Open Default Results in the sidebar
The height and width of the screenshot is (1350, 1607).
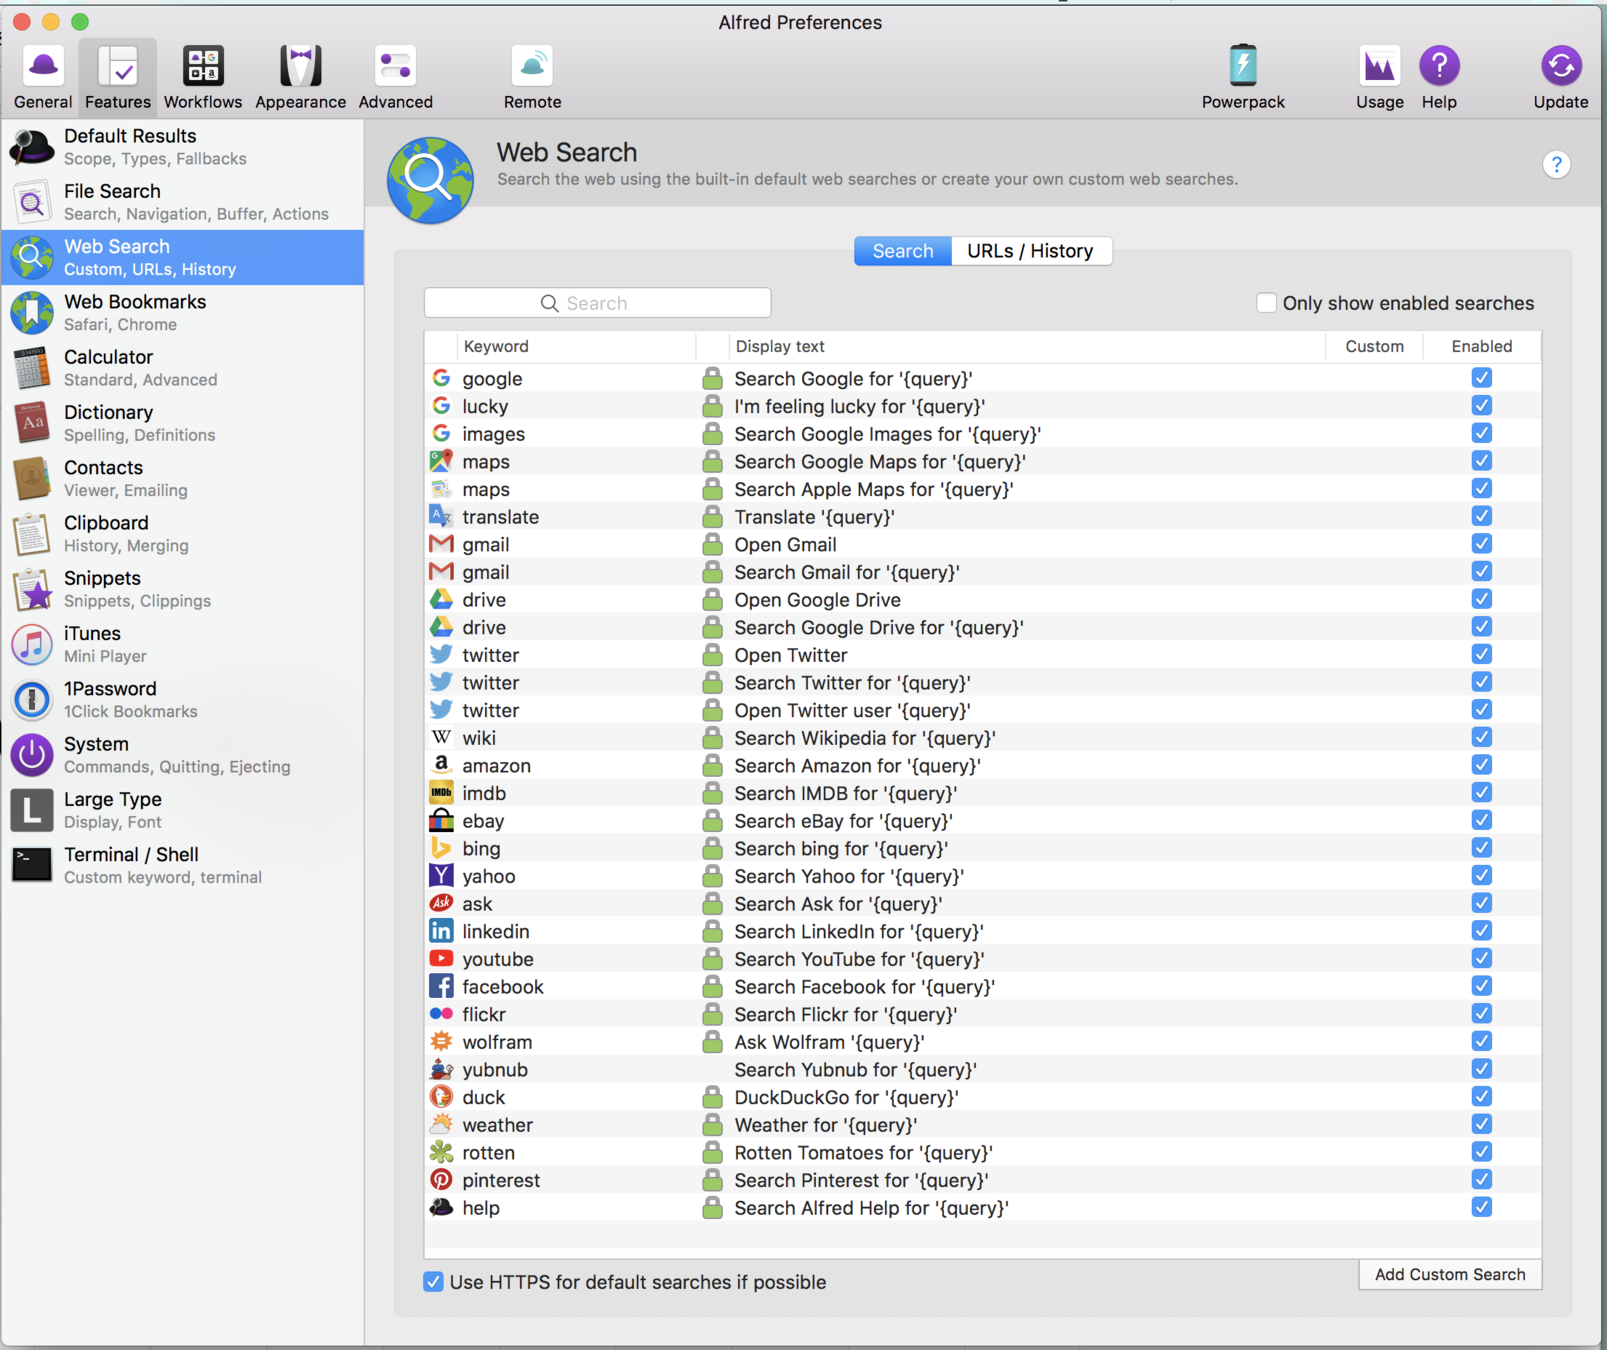click(182, 147)
